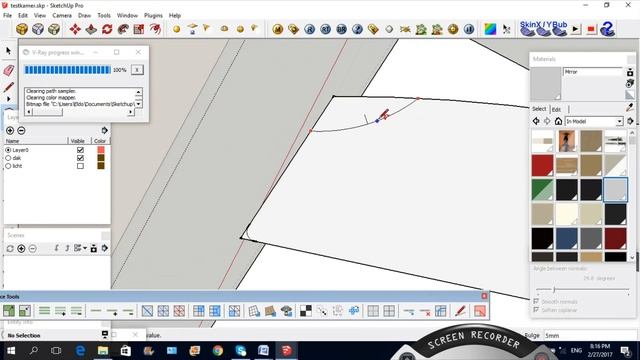Select the red material swatch
This screenshot has height=360, width=640.
pyautogui.click(x=542, y=165)
